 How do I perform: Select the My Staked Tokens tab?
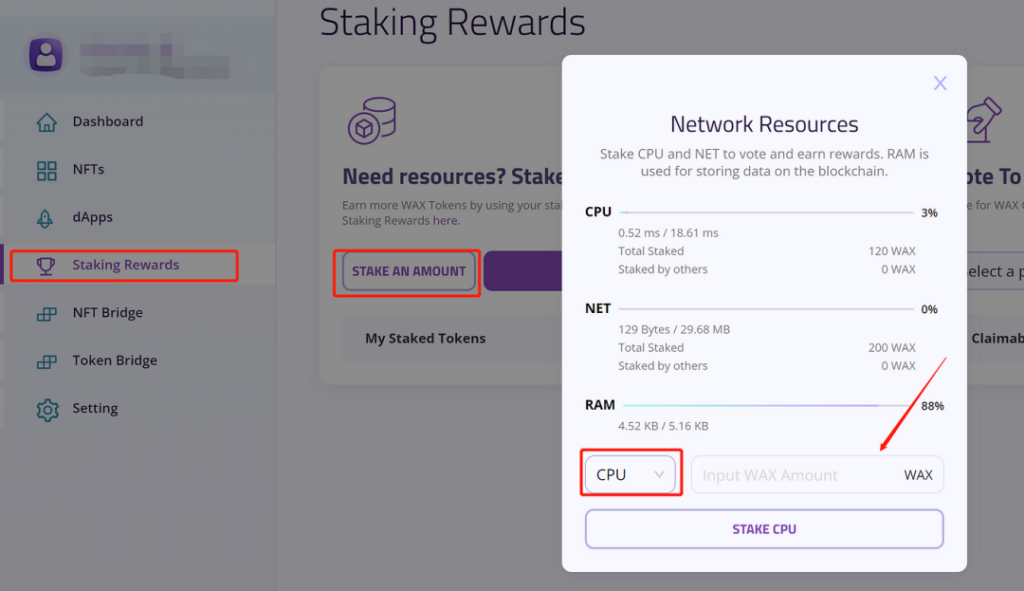425,338
